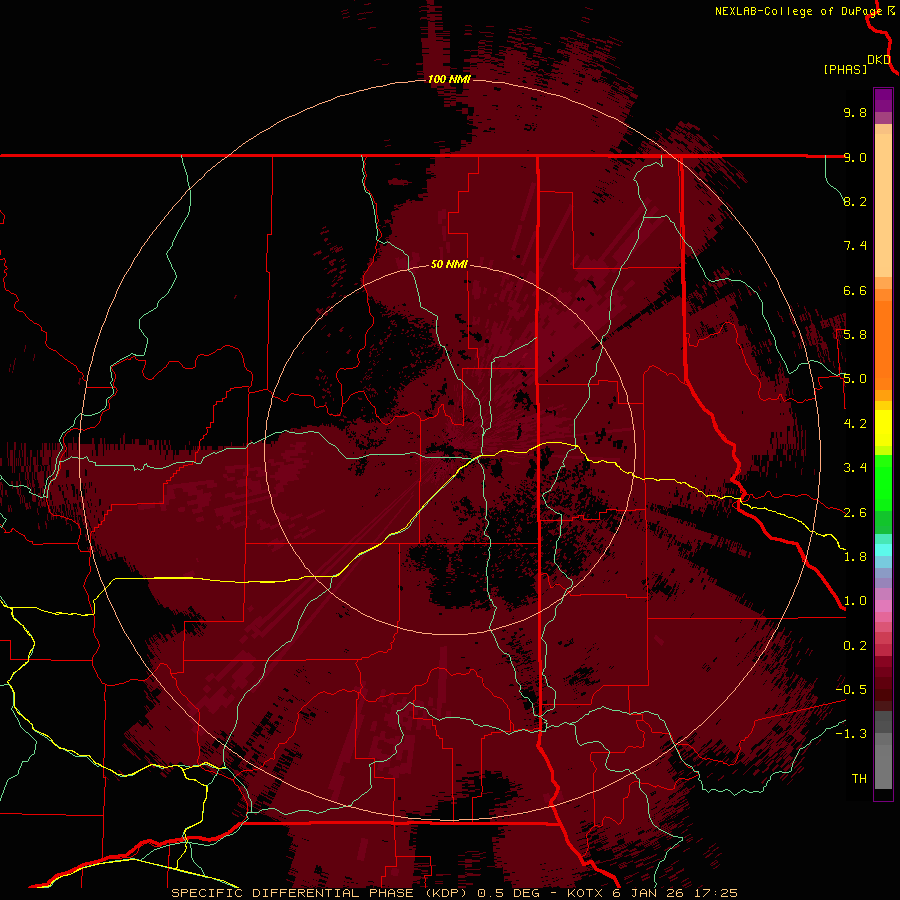Click the "TH" threshold label on the legend
This screenshot has width=900, height=900.
(x=859, y=779)
